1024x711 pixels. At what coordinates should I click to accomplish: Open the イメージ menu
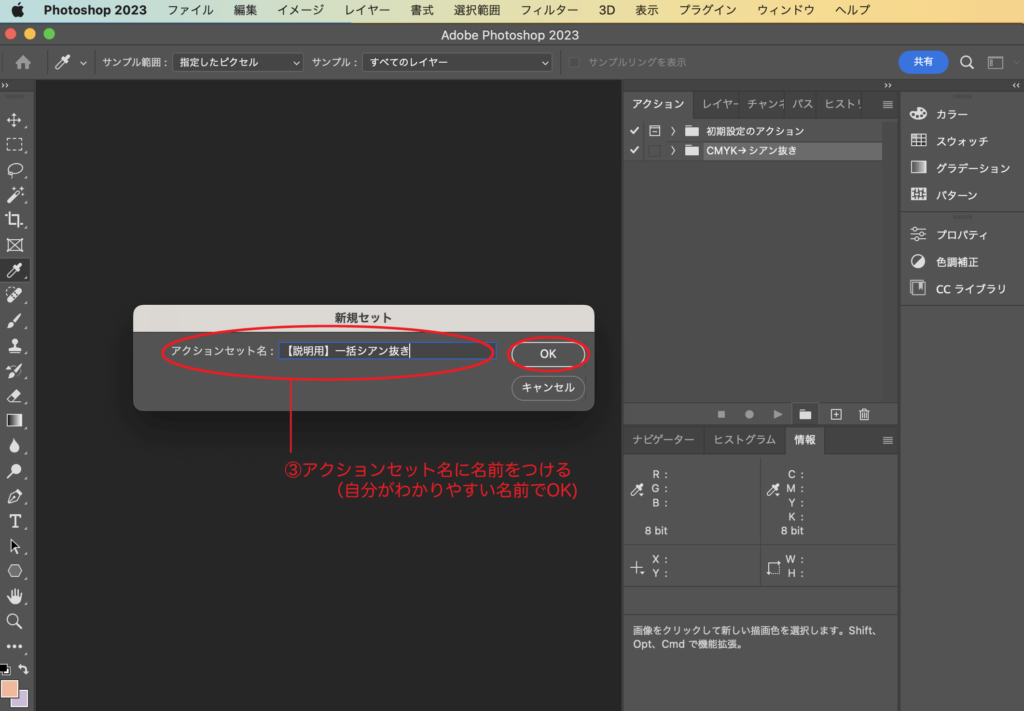(x=300, y=10)
